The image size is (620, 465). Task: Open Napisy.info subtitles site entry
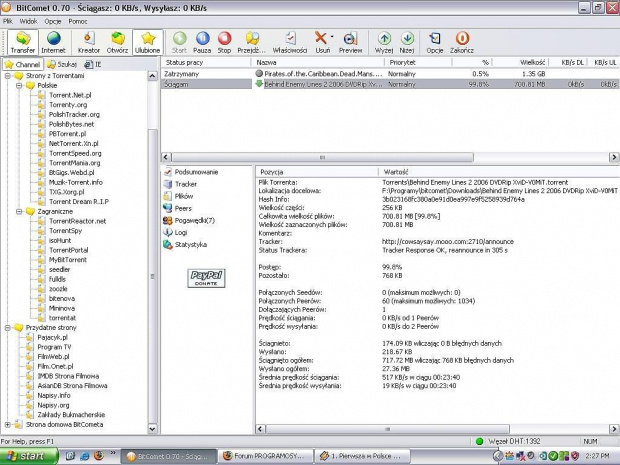(x=54, y=395)
